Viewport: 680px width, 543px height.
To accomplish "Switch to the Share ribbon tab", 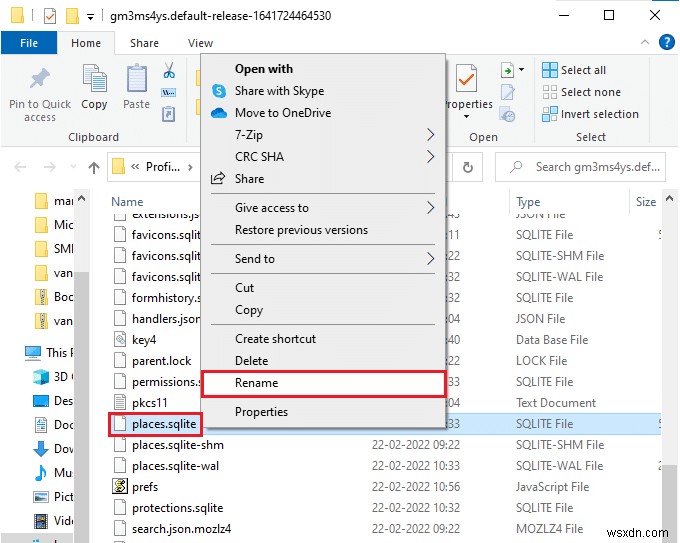I will pyautogui.click(x=144, y=43).
